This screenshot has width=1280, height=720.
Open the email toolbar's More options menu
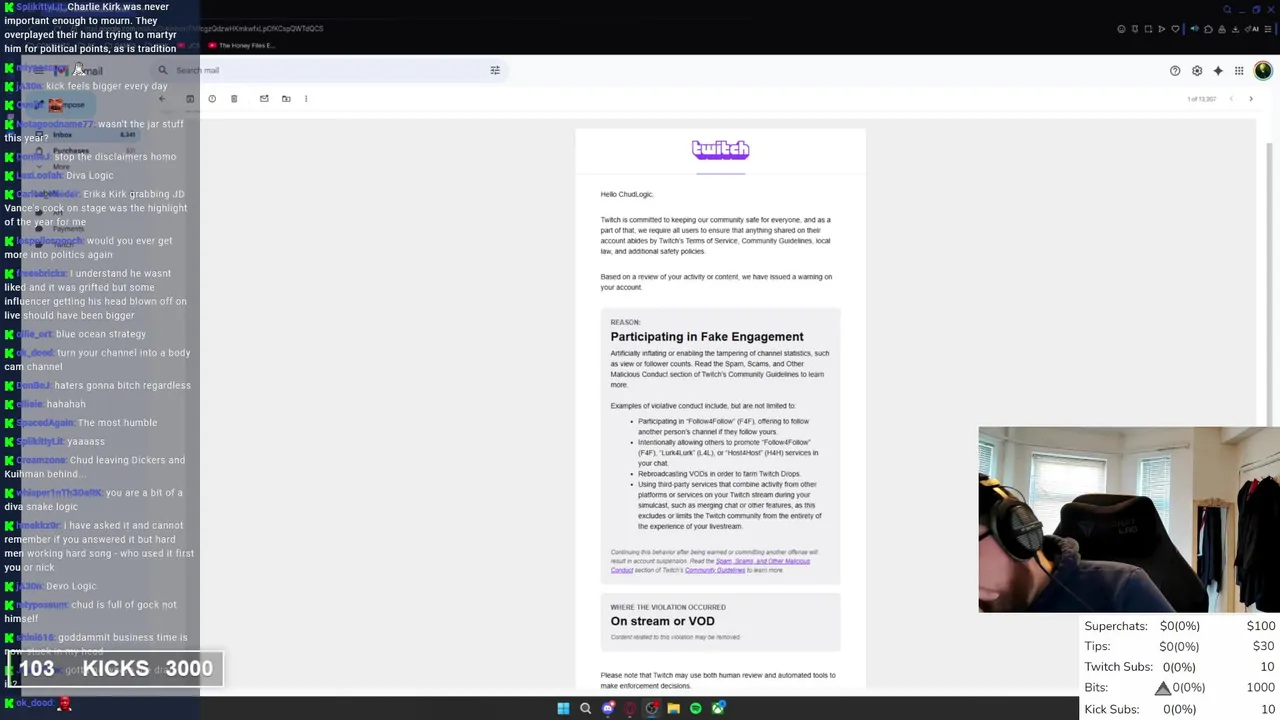(x=306, y=99)
